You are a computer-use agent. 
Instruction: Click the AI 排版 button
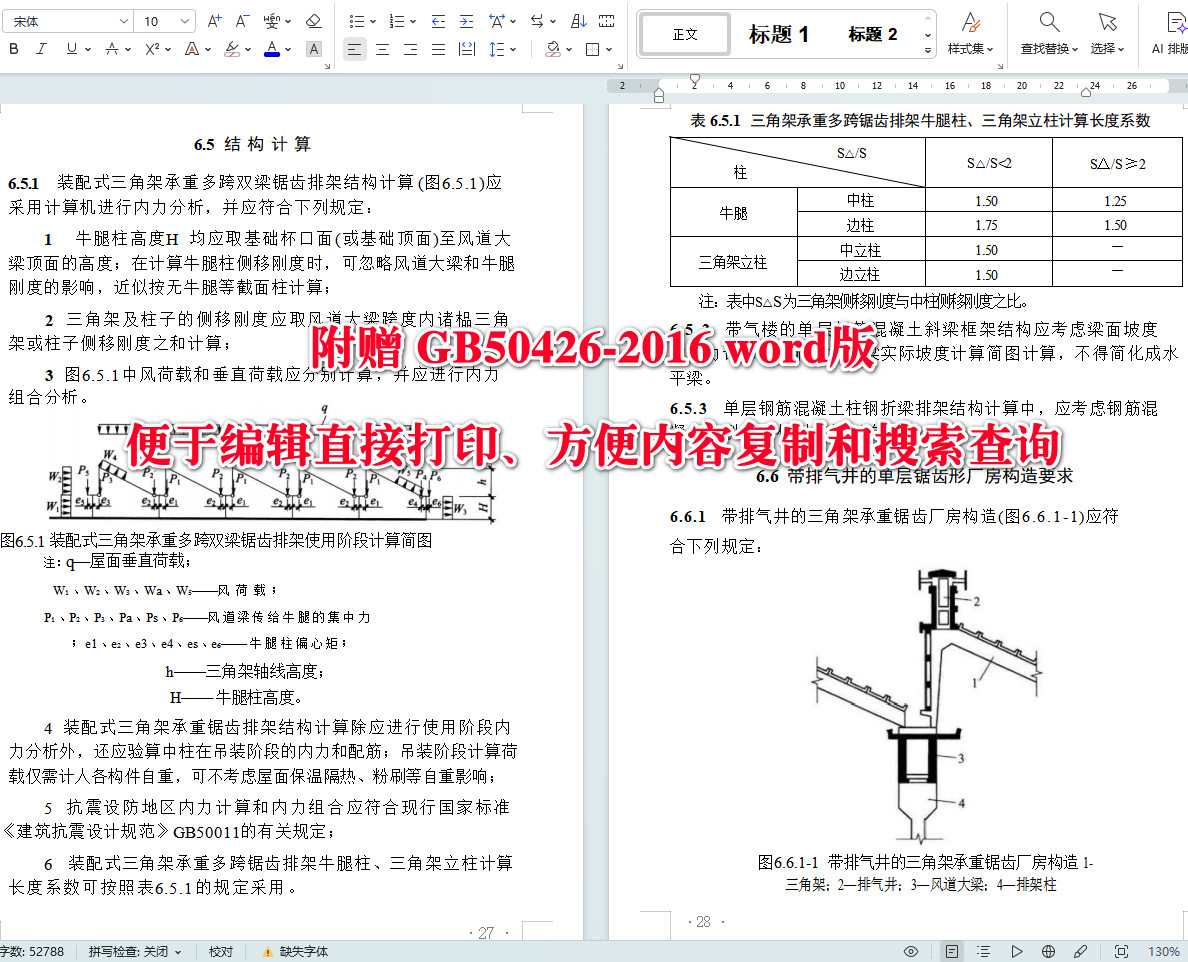tap(1169, 34)
